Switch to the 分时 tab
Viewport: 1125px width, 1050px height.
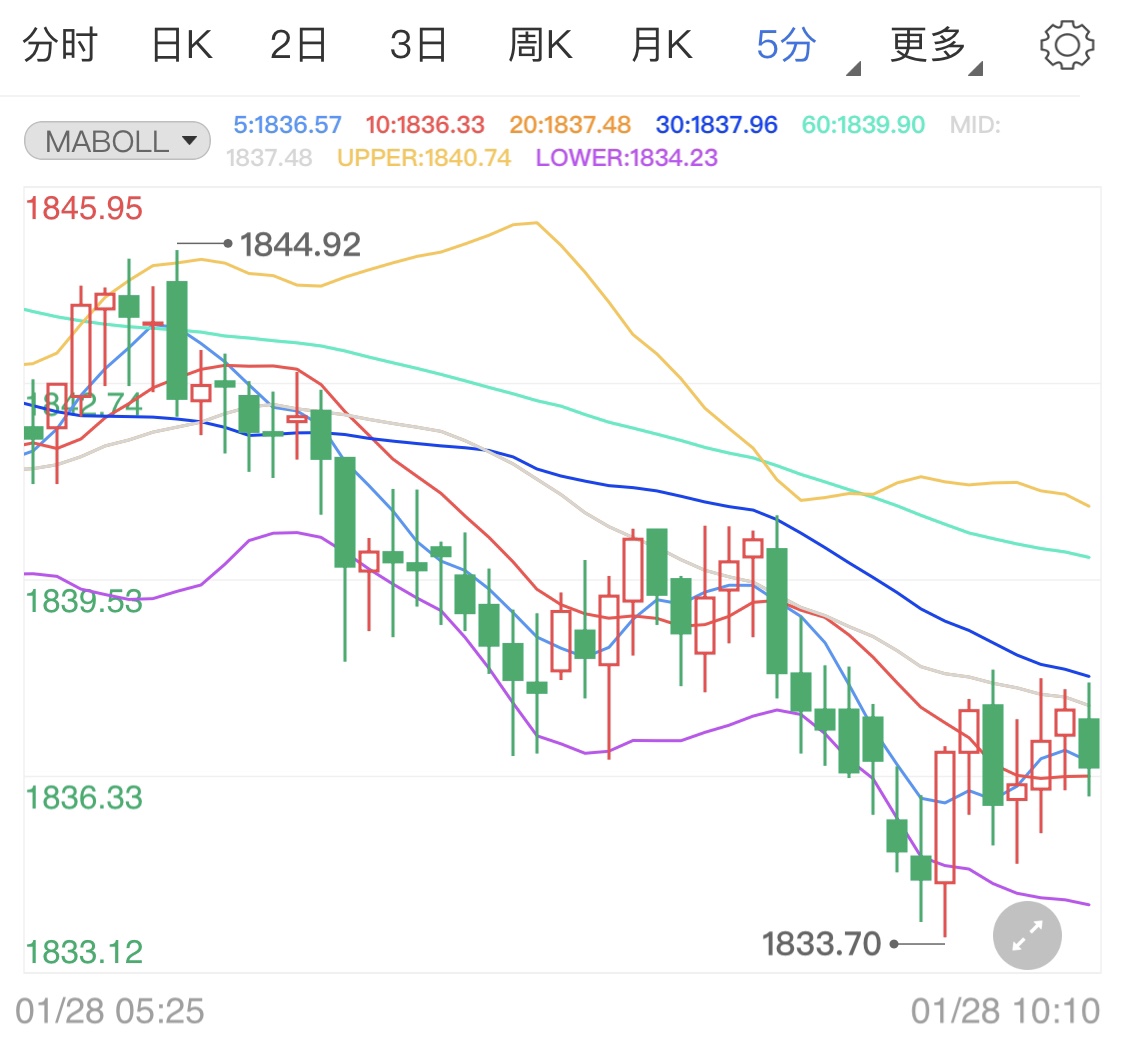[60, 45]
